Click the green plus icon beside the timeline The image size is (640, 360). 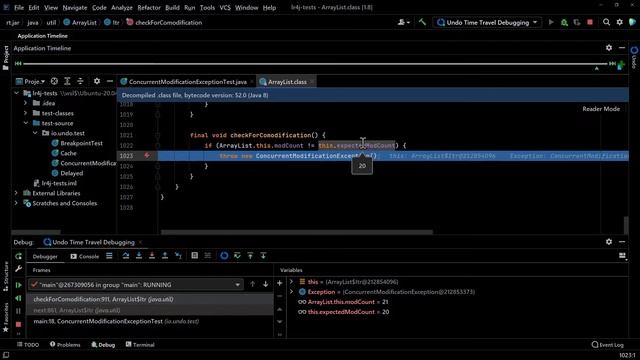[621, 65]
